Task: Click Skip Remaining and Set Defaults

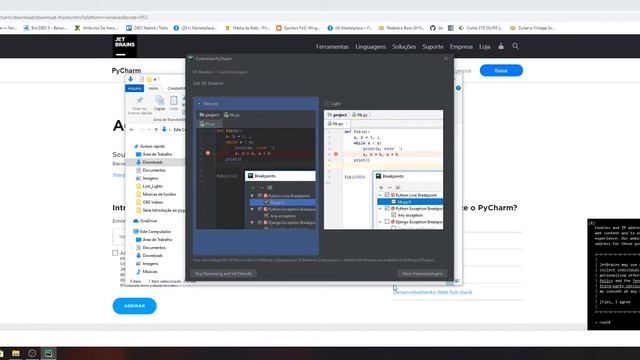Action: tap(224, 273)
